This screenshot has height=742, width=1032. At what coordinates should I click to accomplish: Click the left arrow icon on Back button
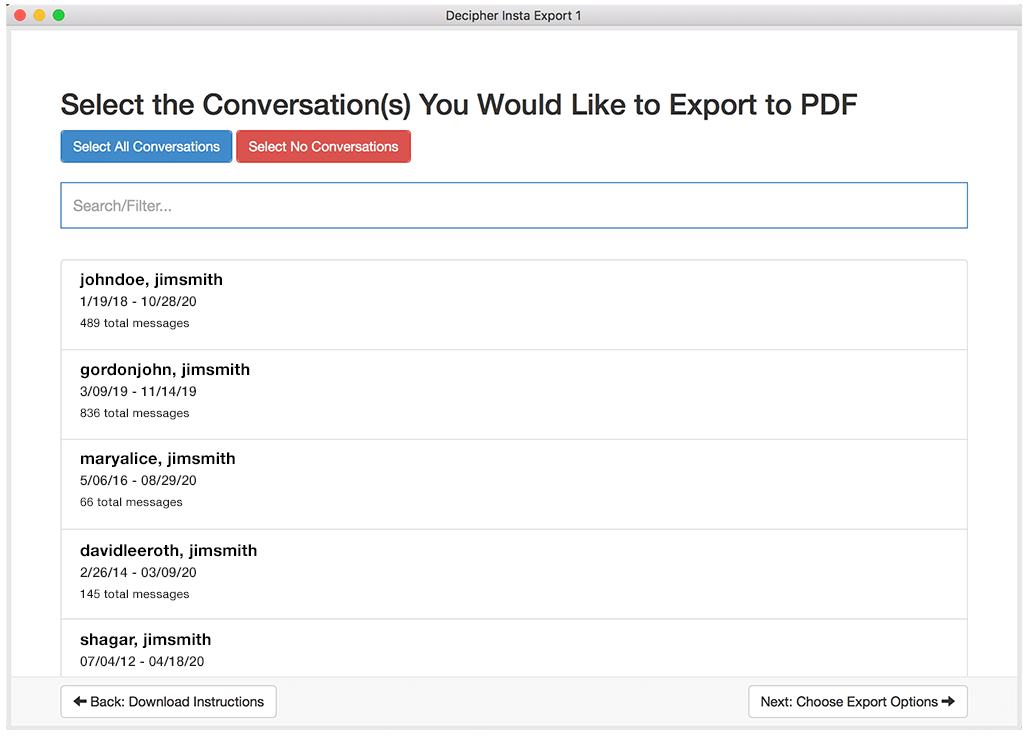tap(80, 701)
